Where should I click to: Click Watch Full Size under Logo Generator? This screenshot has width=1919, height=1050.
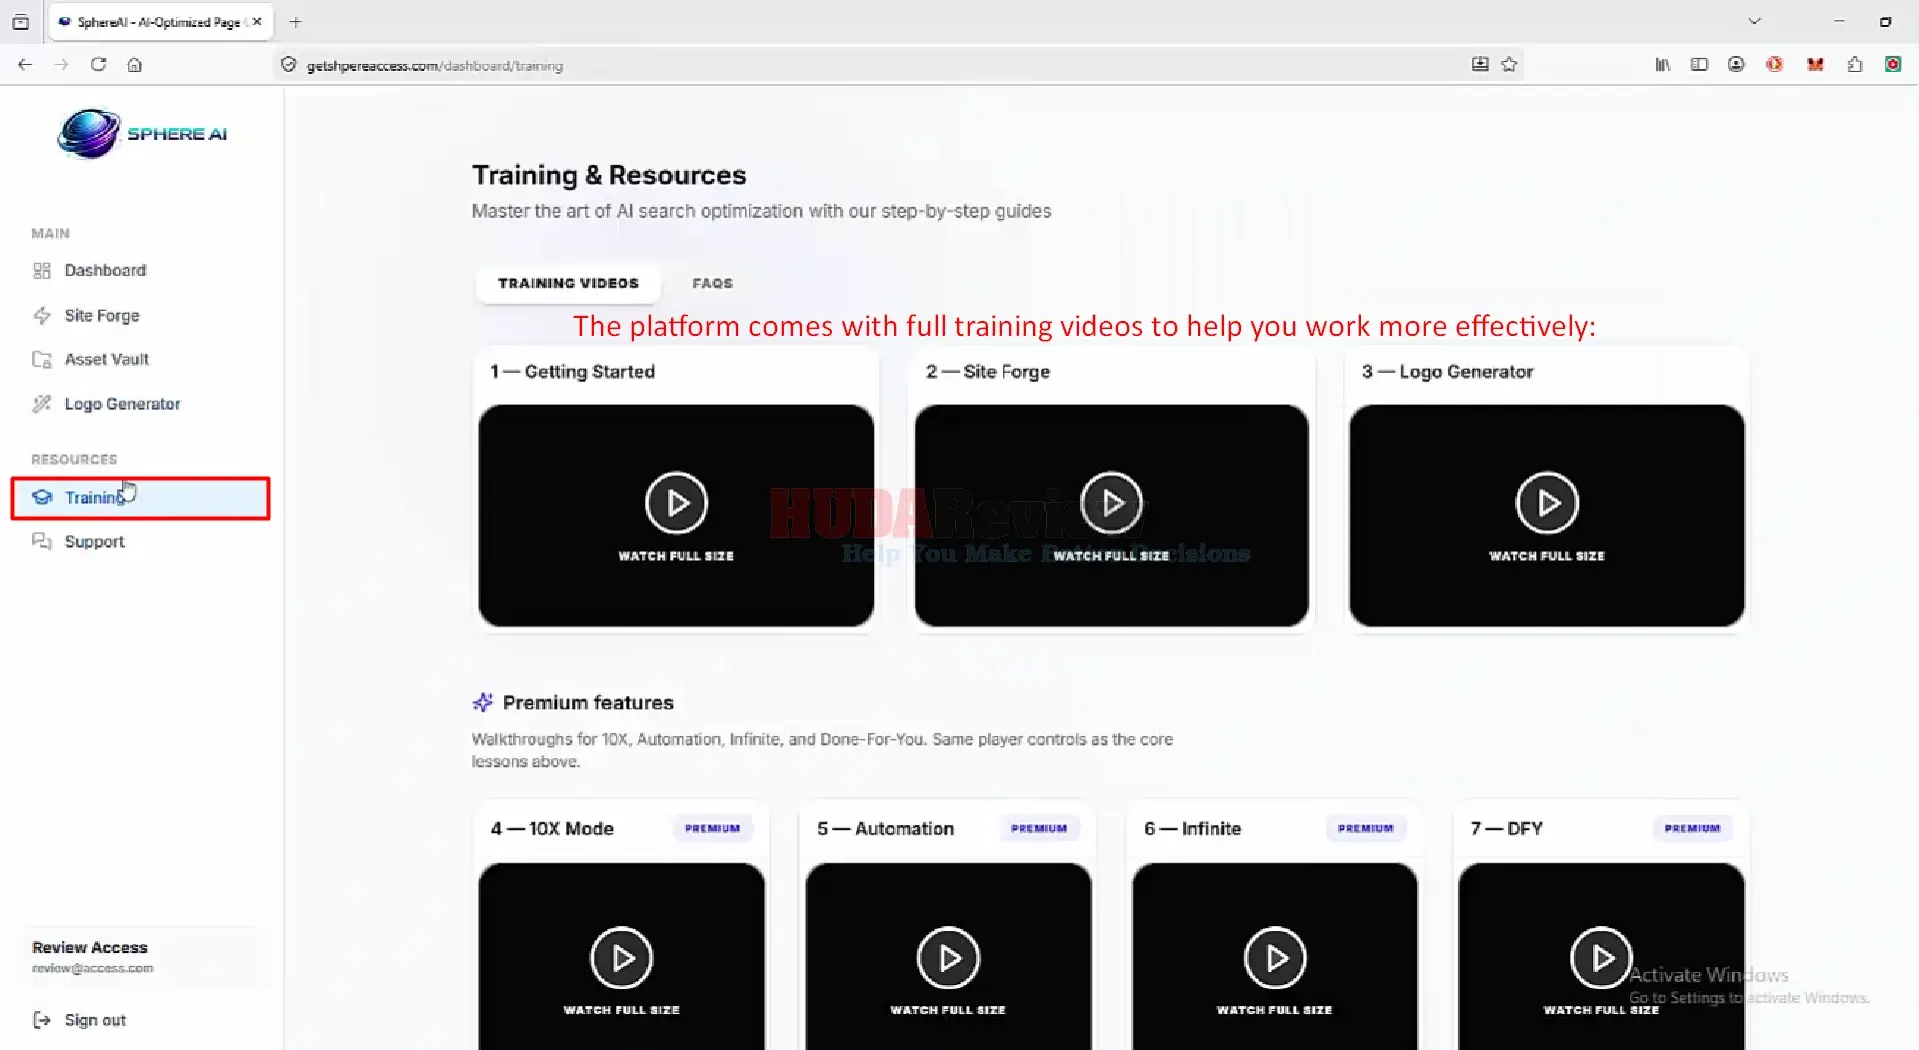[1547, 556]
